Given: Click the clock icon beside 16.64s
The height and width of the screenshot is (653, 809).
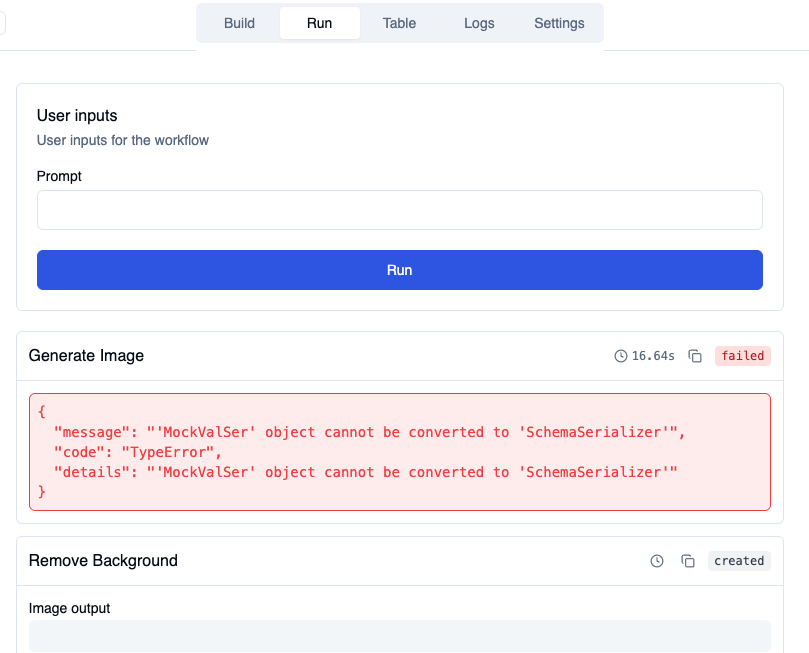Looking at the screenshot, I should tap(621, 356).
